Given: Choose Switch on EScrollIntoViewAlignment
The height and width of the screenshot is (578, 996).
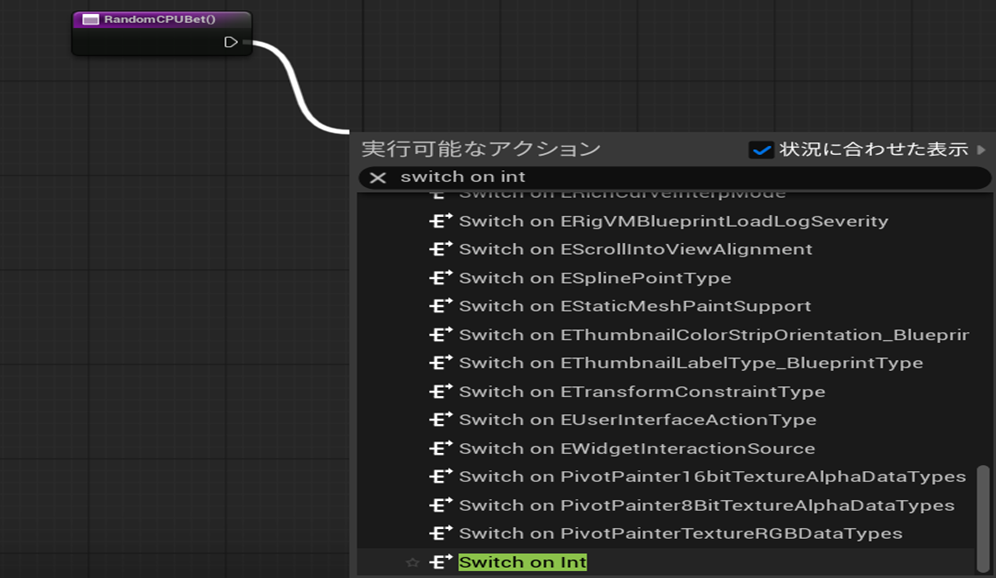Looking at the screenshot, I should [635, 249].
